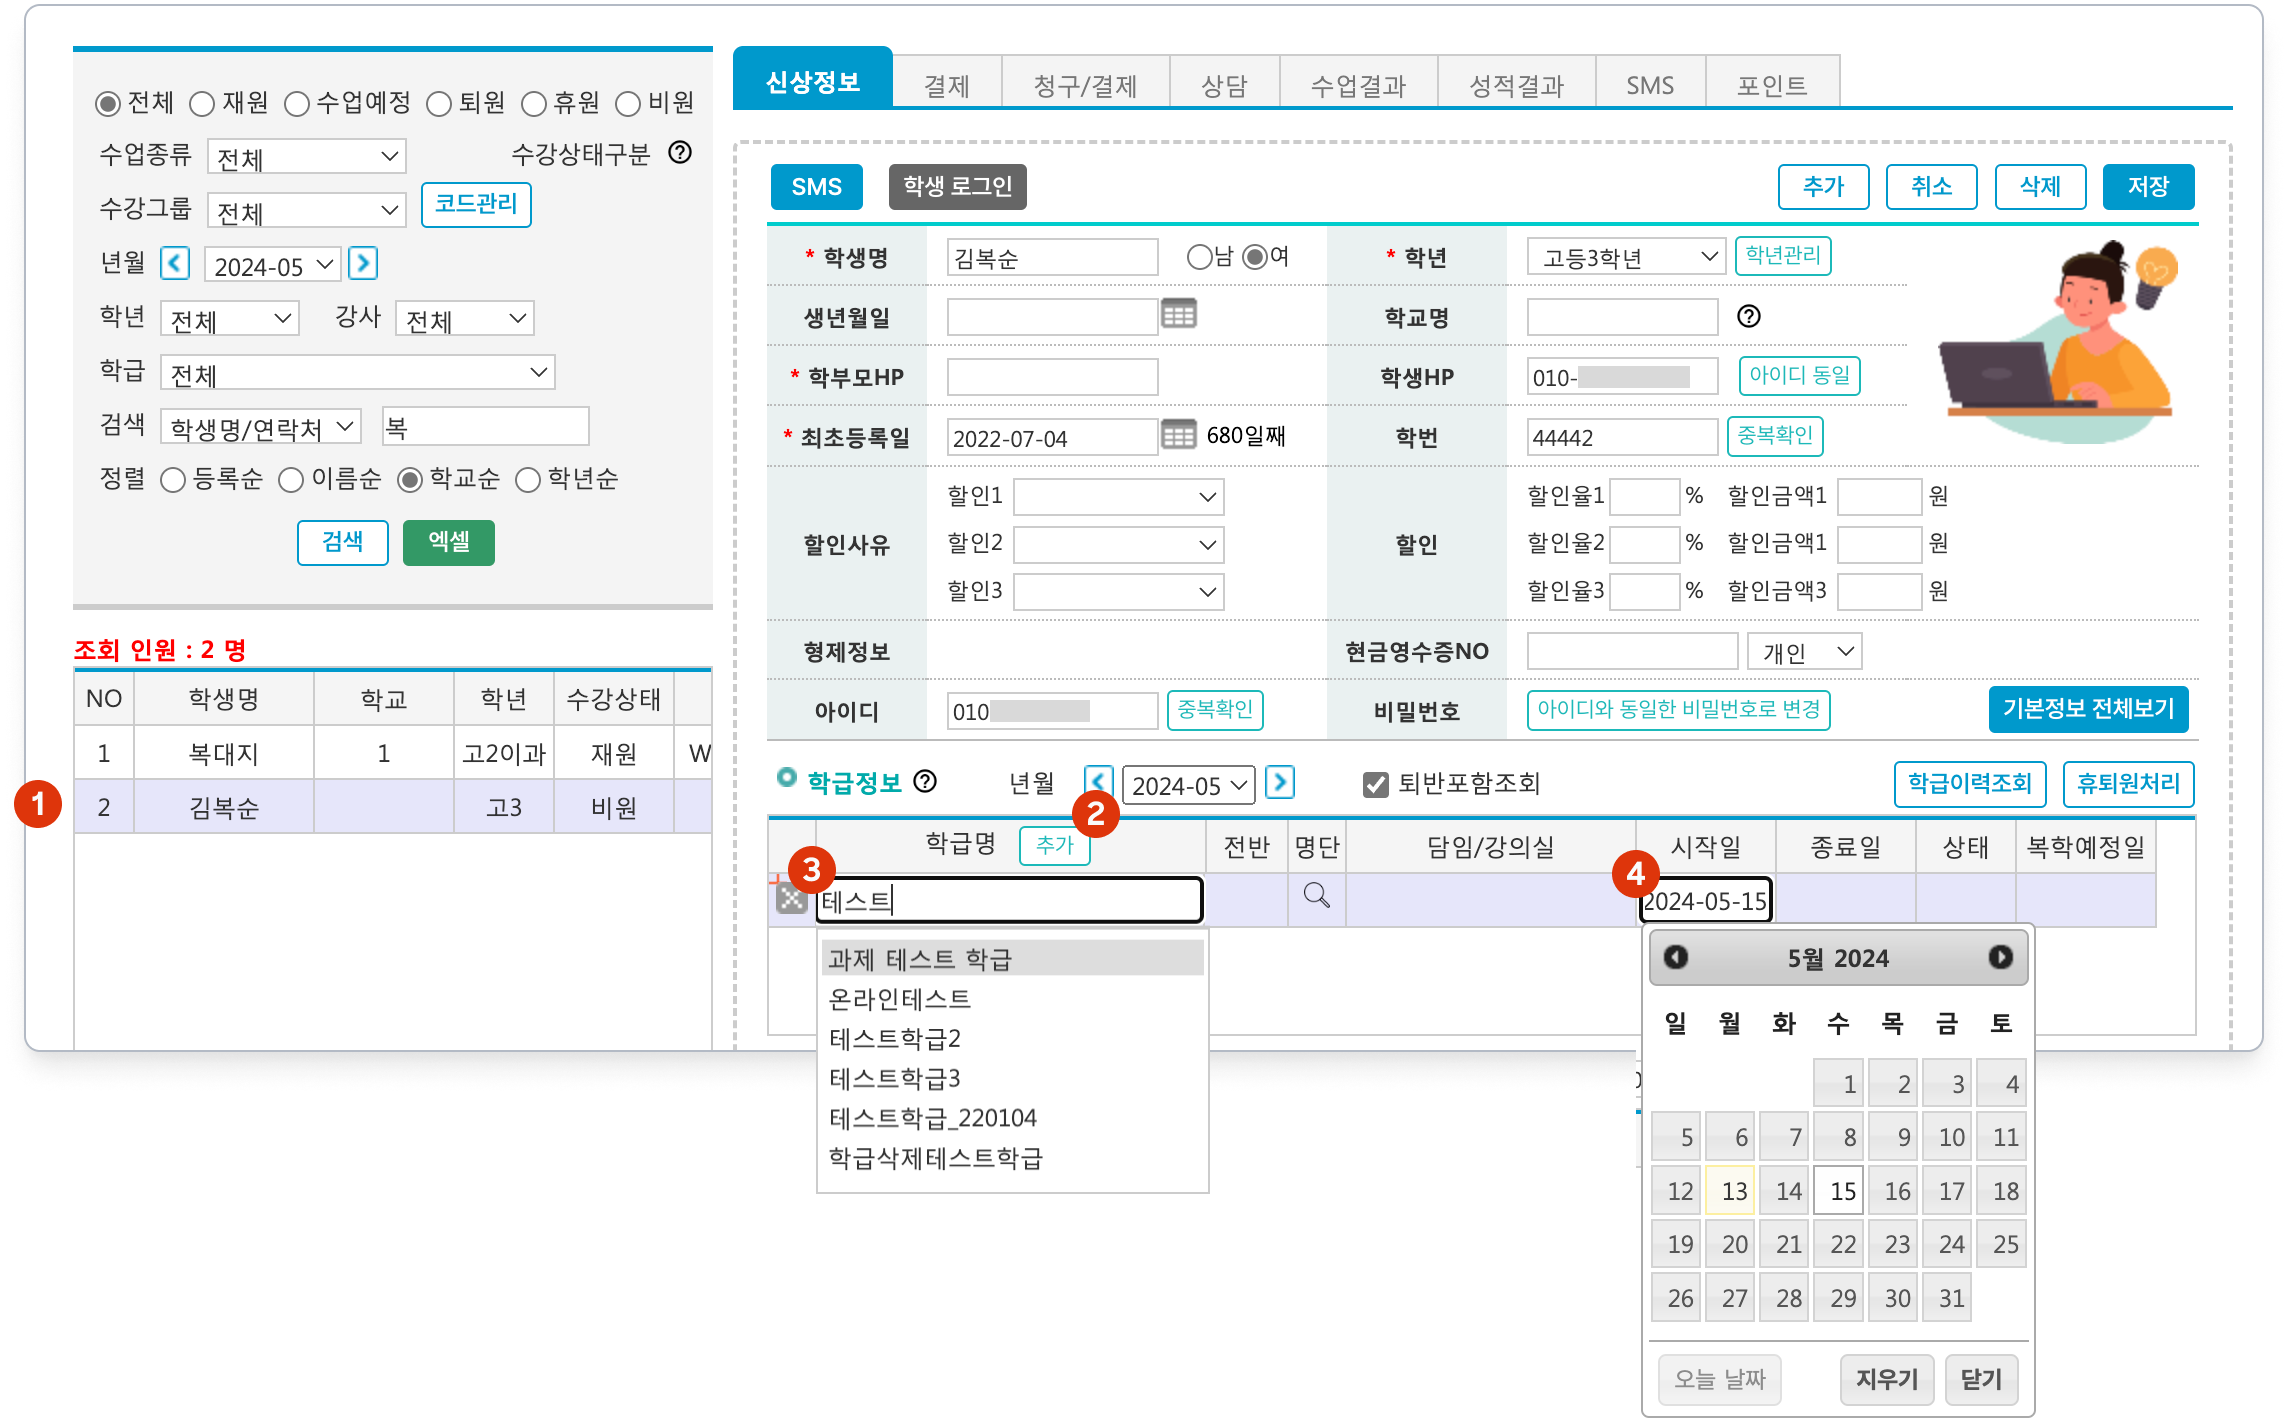This screenshot has height=1418, width=2288.
Task: Click 엑셀 export button
Action: [448, 542]
